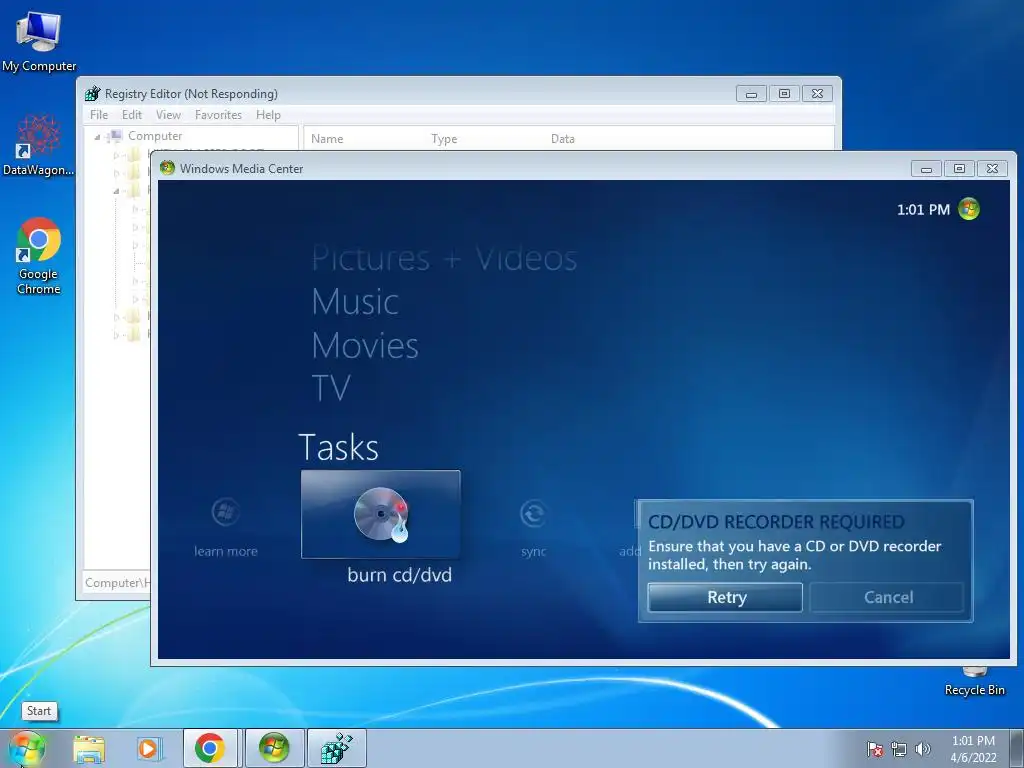Viewport: 1024px width, 768px height.
Task: Select the Tasks heading in Media Center
Action: tap(338, 447)
